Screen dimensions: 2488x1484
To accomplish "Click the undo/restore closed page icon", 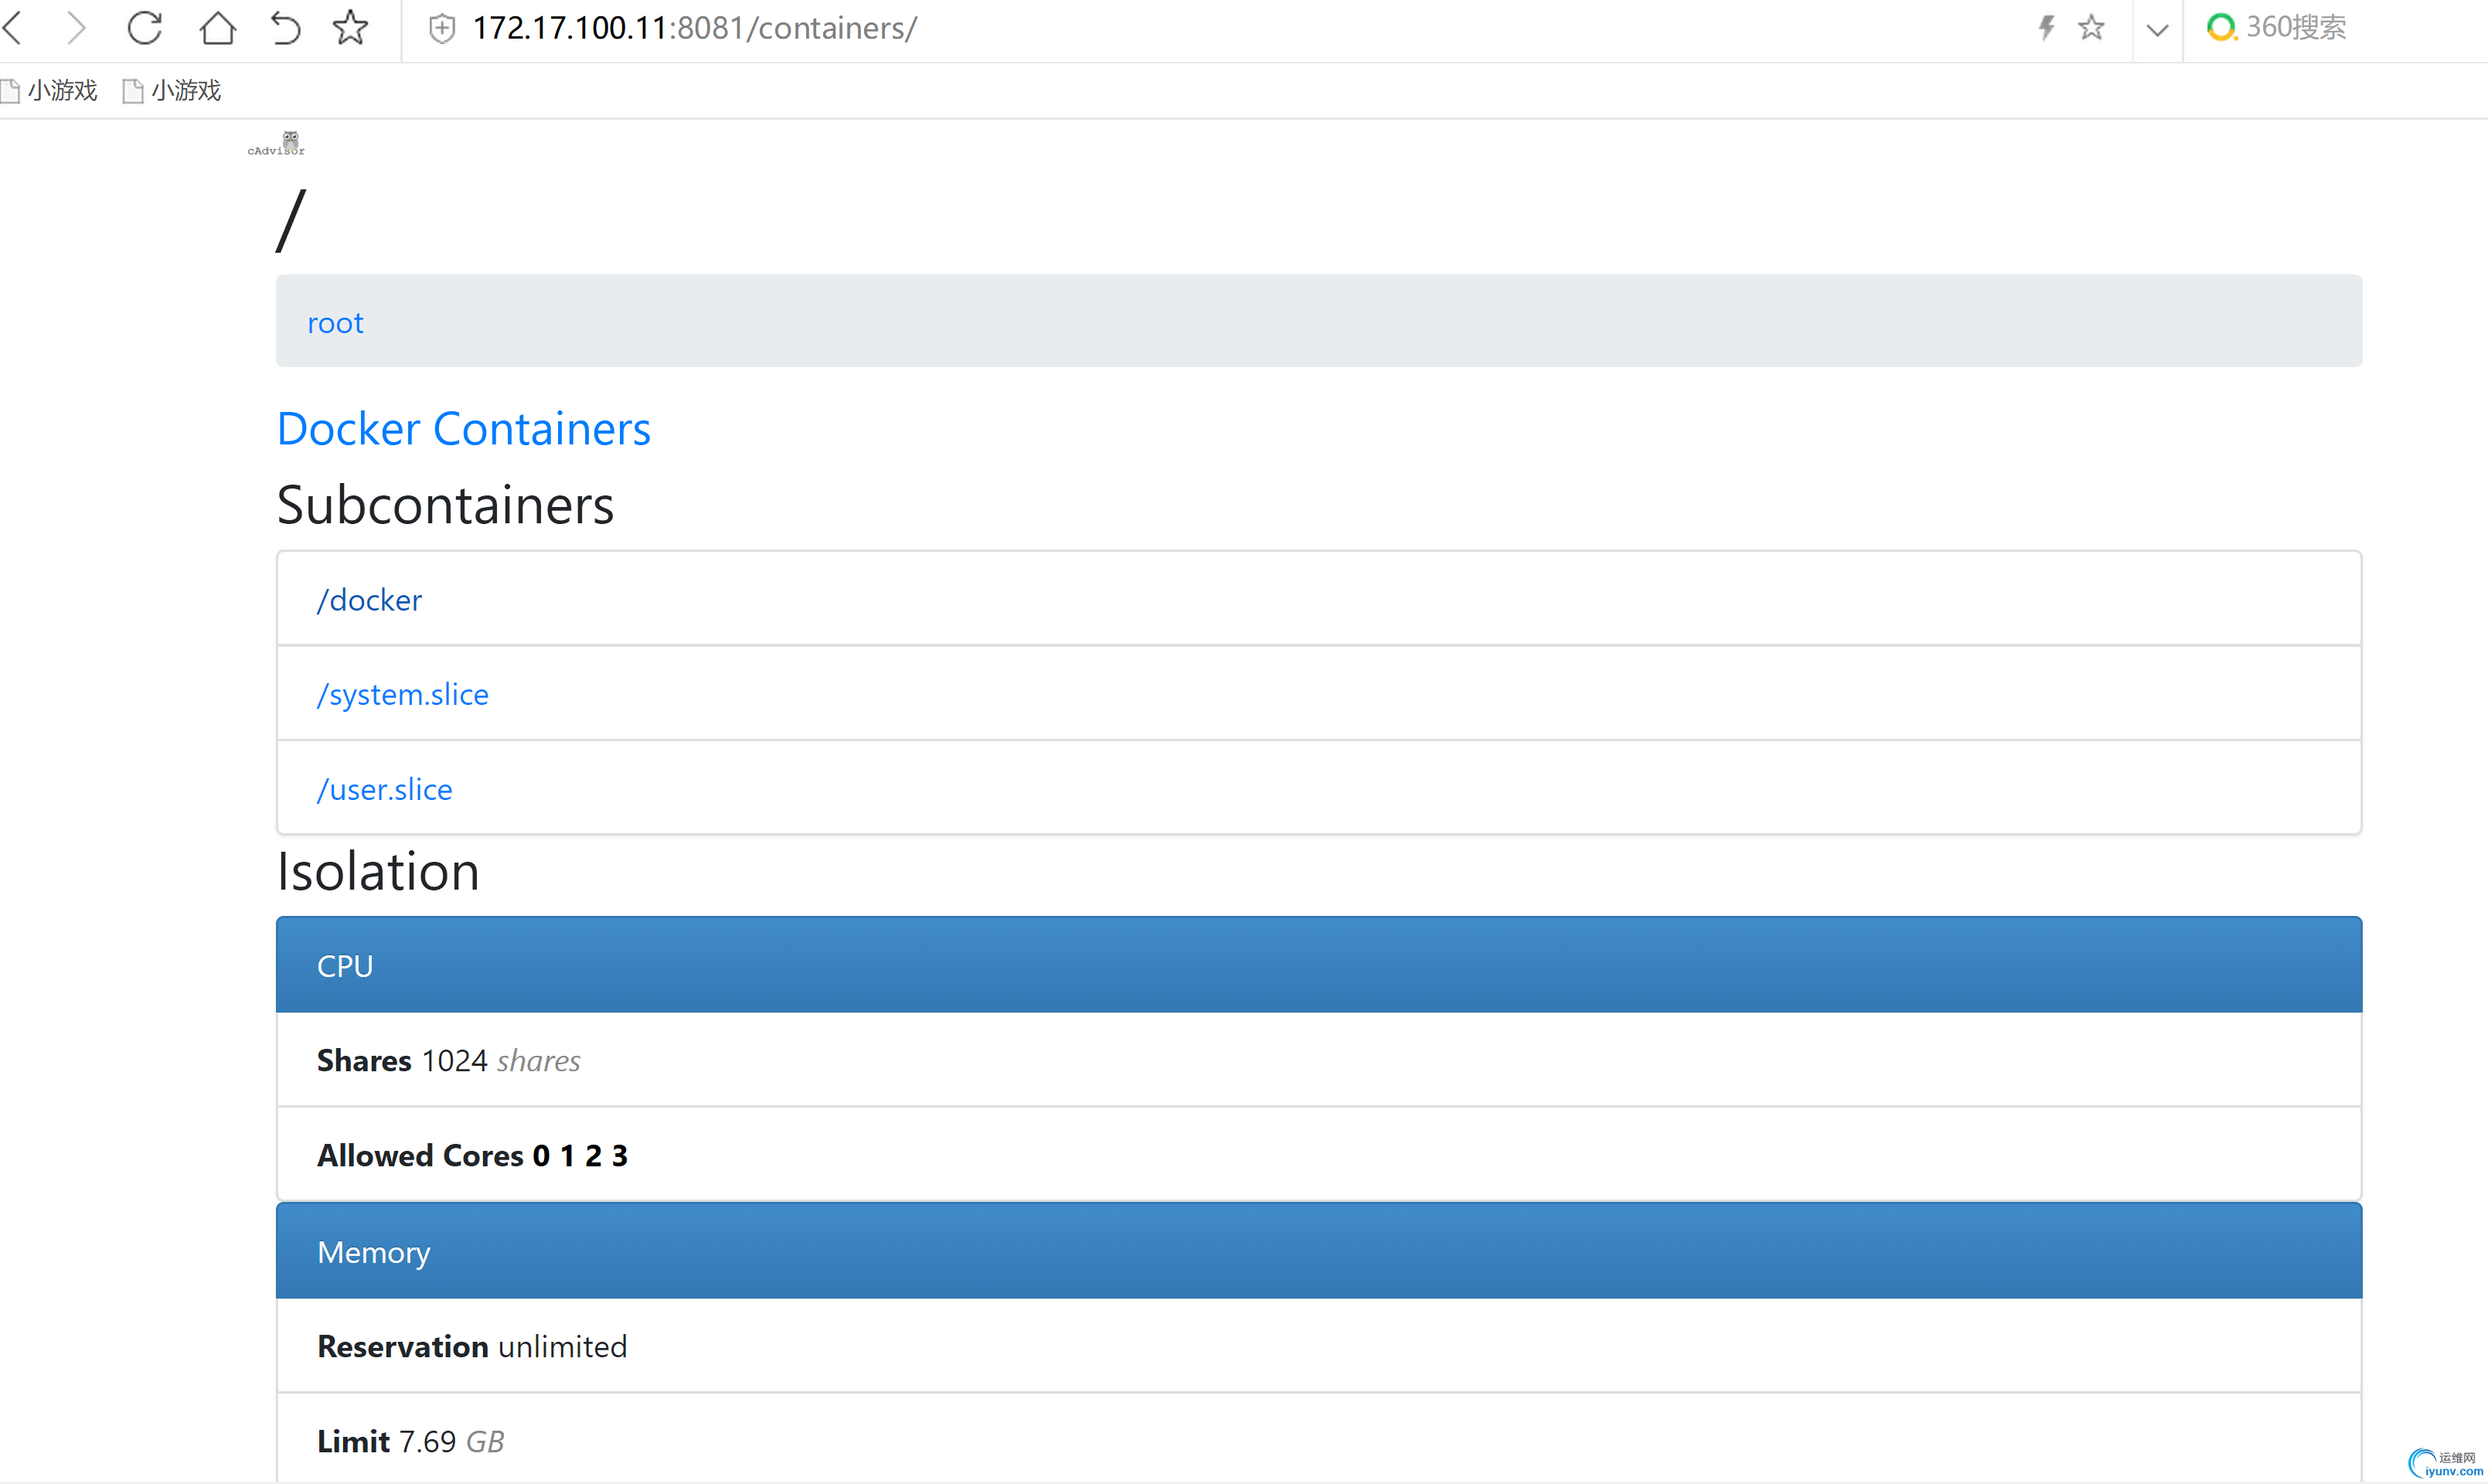I will (x=285, y=28).
